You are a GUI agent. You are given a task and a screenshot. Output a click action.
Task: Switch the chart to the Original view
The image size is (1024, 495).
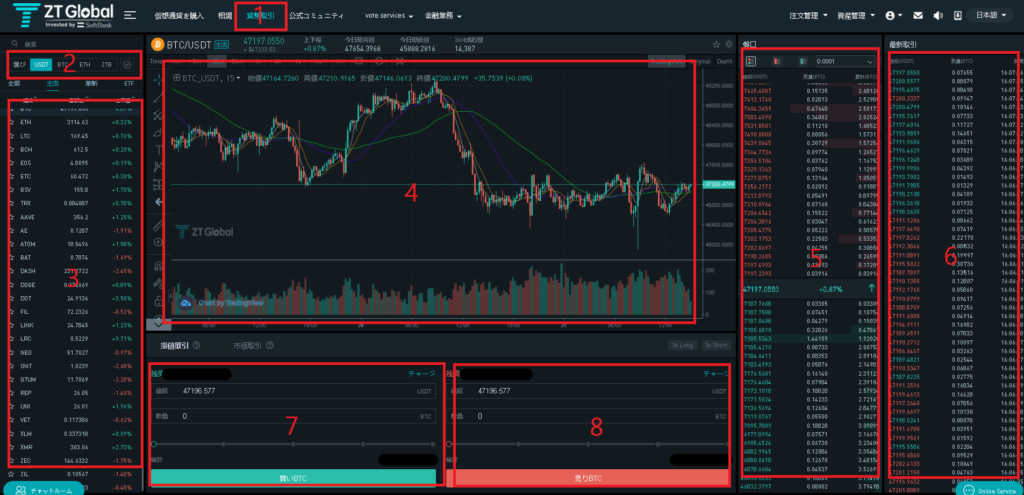coord(699,61)
